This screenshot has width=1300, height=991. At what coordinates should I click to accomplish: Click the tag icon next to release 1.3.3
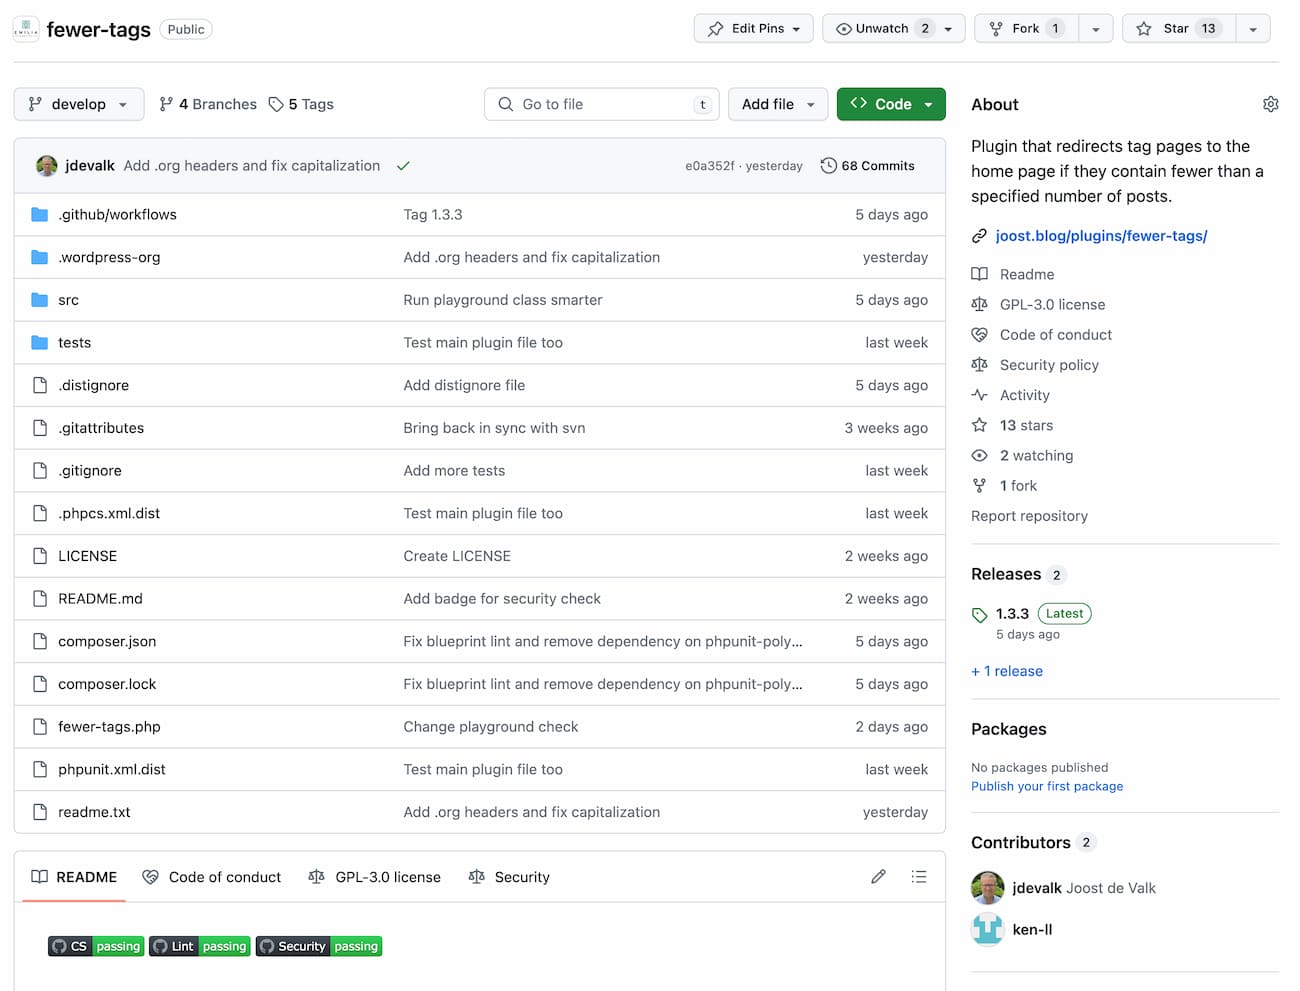[980, 613]
